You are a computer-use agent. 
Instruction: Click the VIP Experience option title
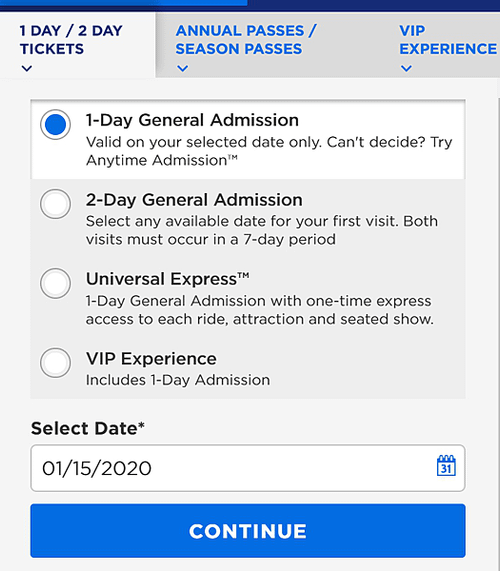[x=151, y=359]
